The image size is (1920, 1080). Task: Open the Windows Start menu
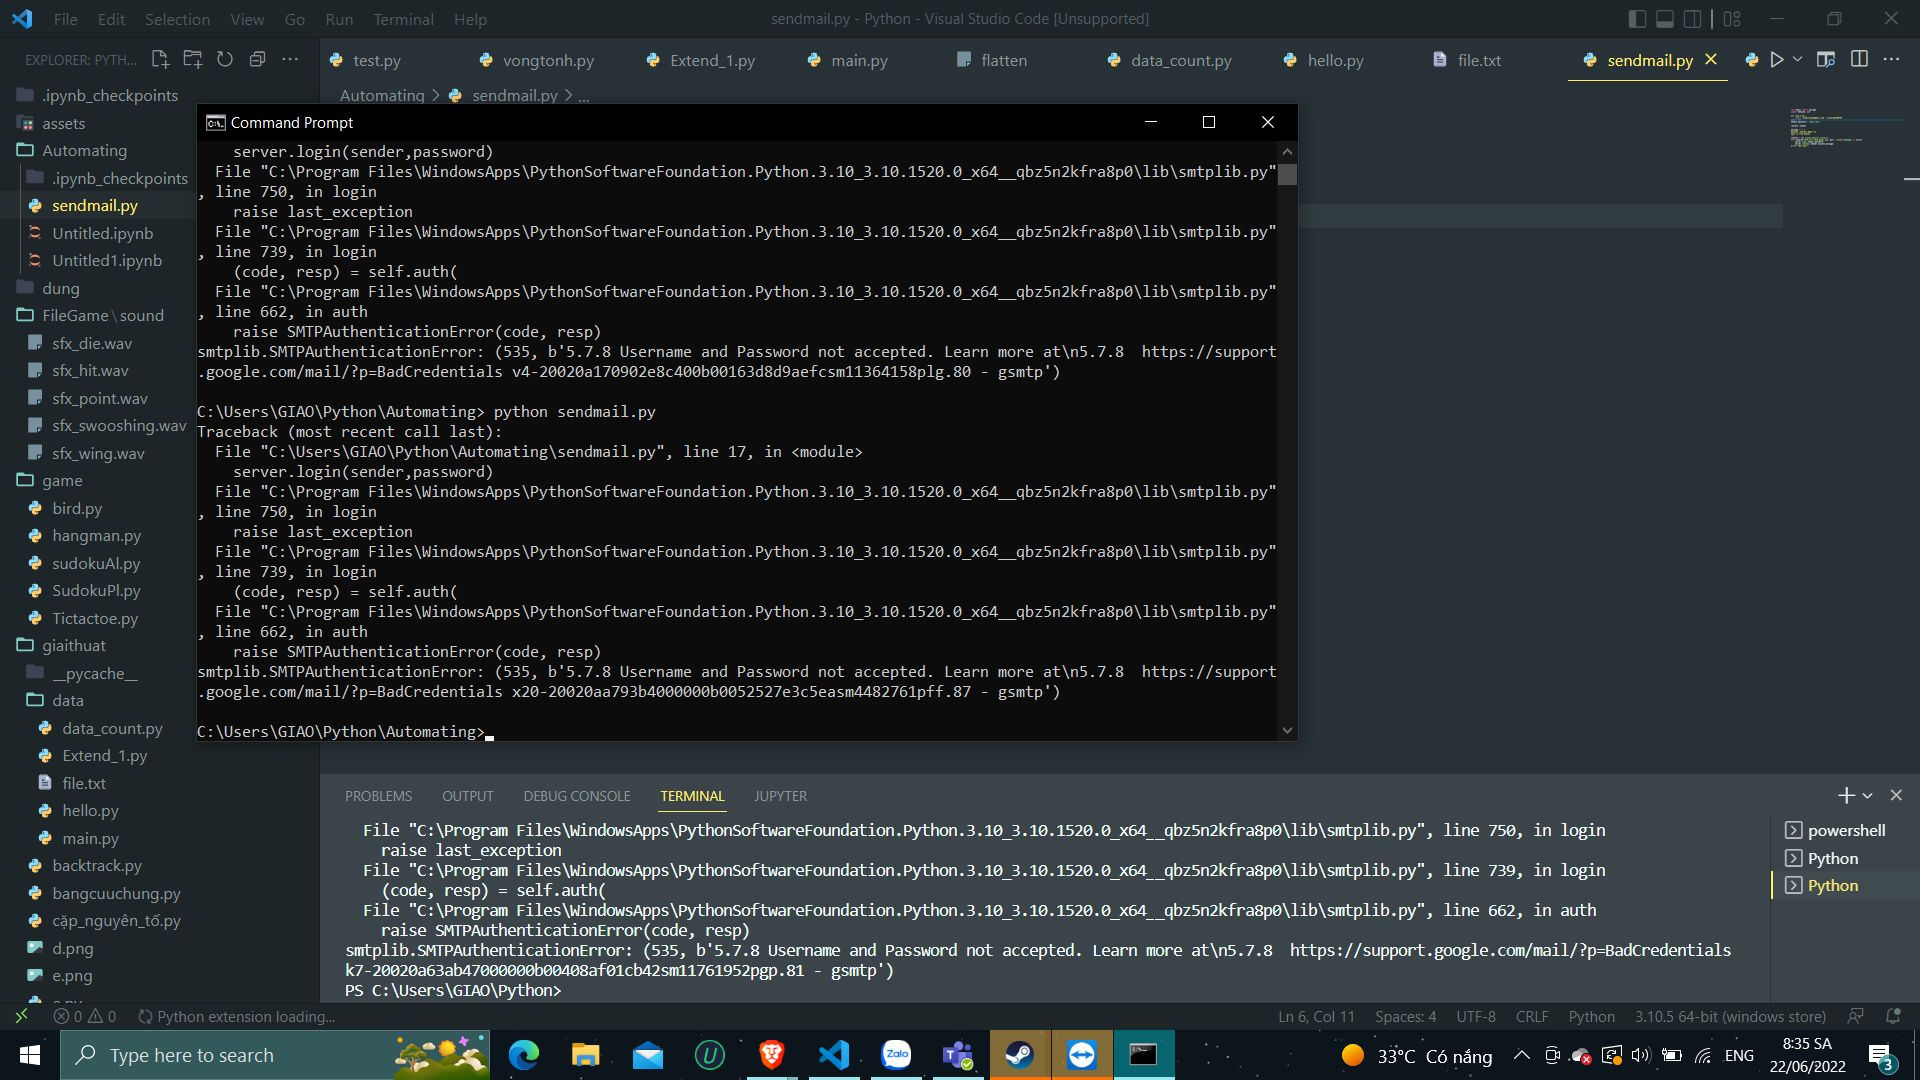(x=30, y=1055)
